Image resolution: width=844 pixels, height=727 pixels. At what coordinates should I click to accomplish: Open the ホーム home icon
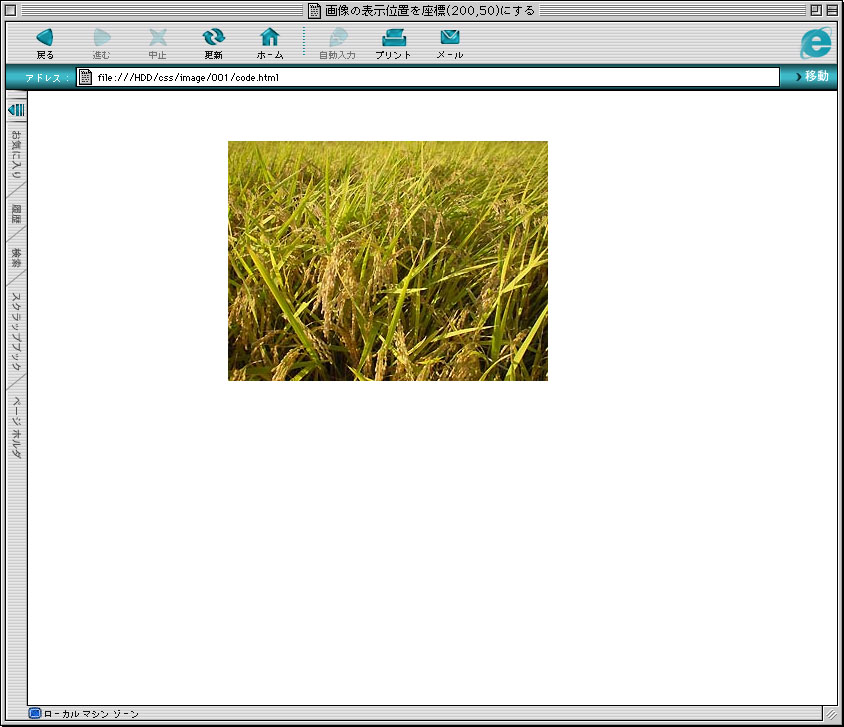pyautogui.click(x=270, y=38)
